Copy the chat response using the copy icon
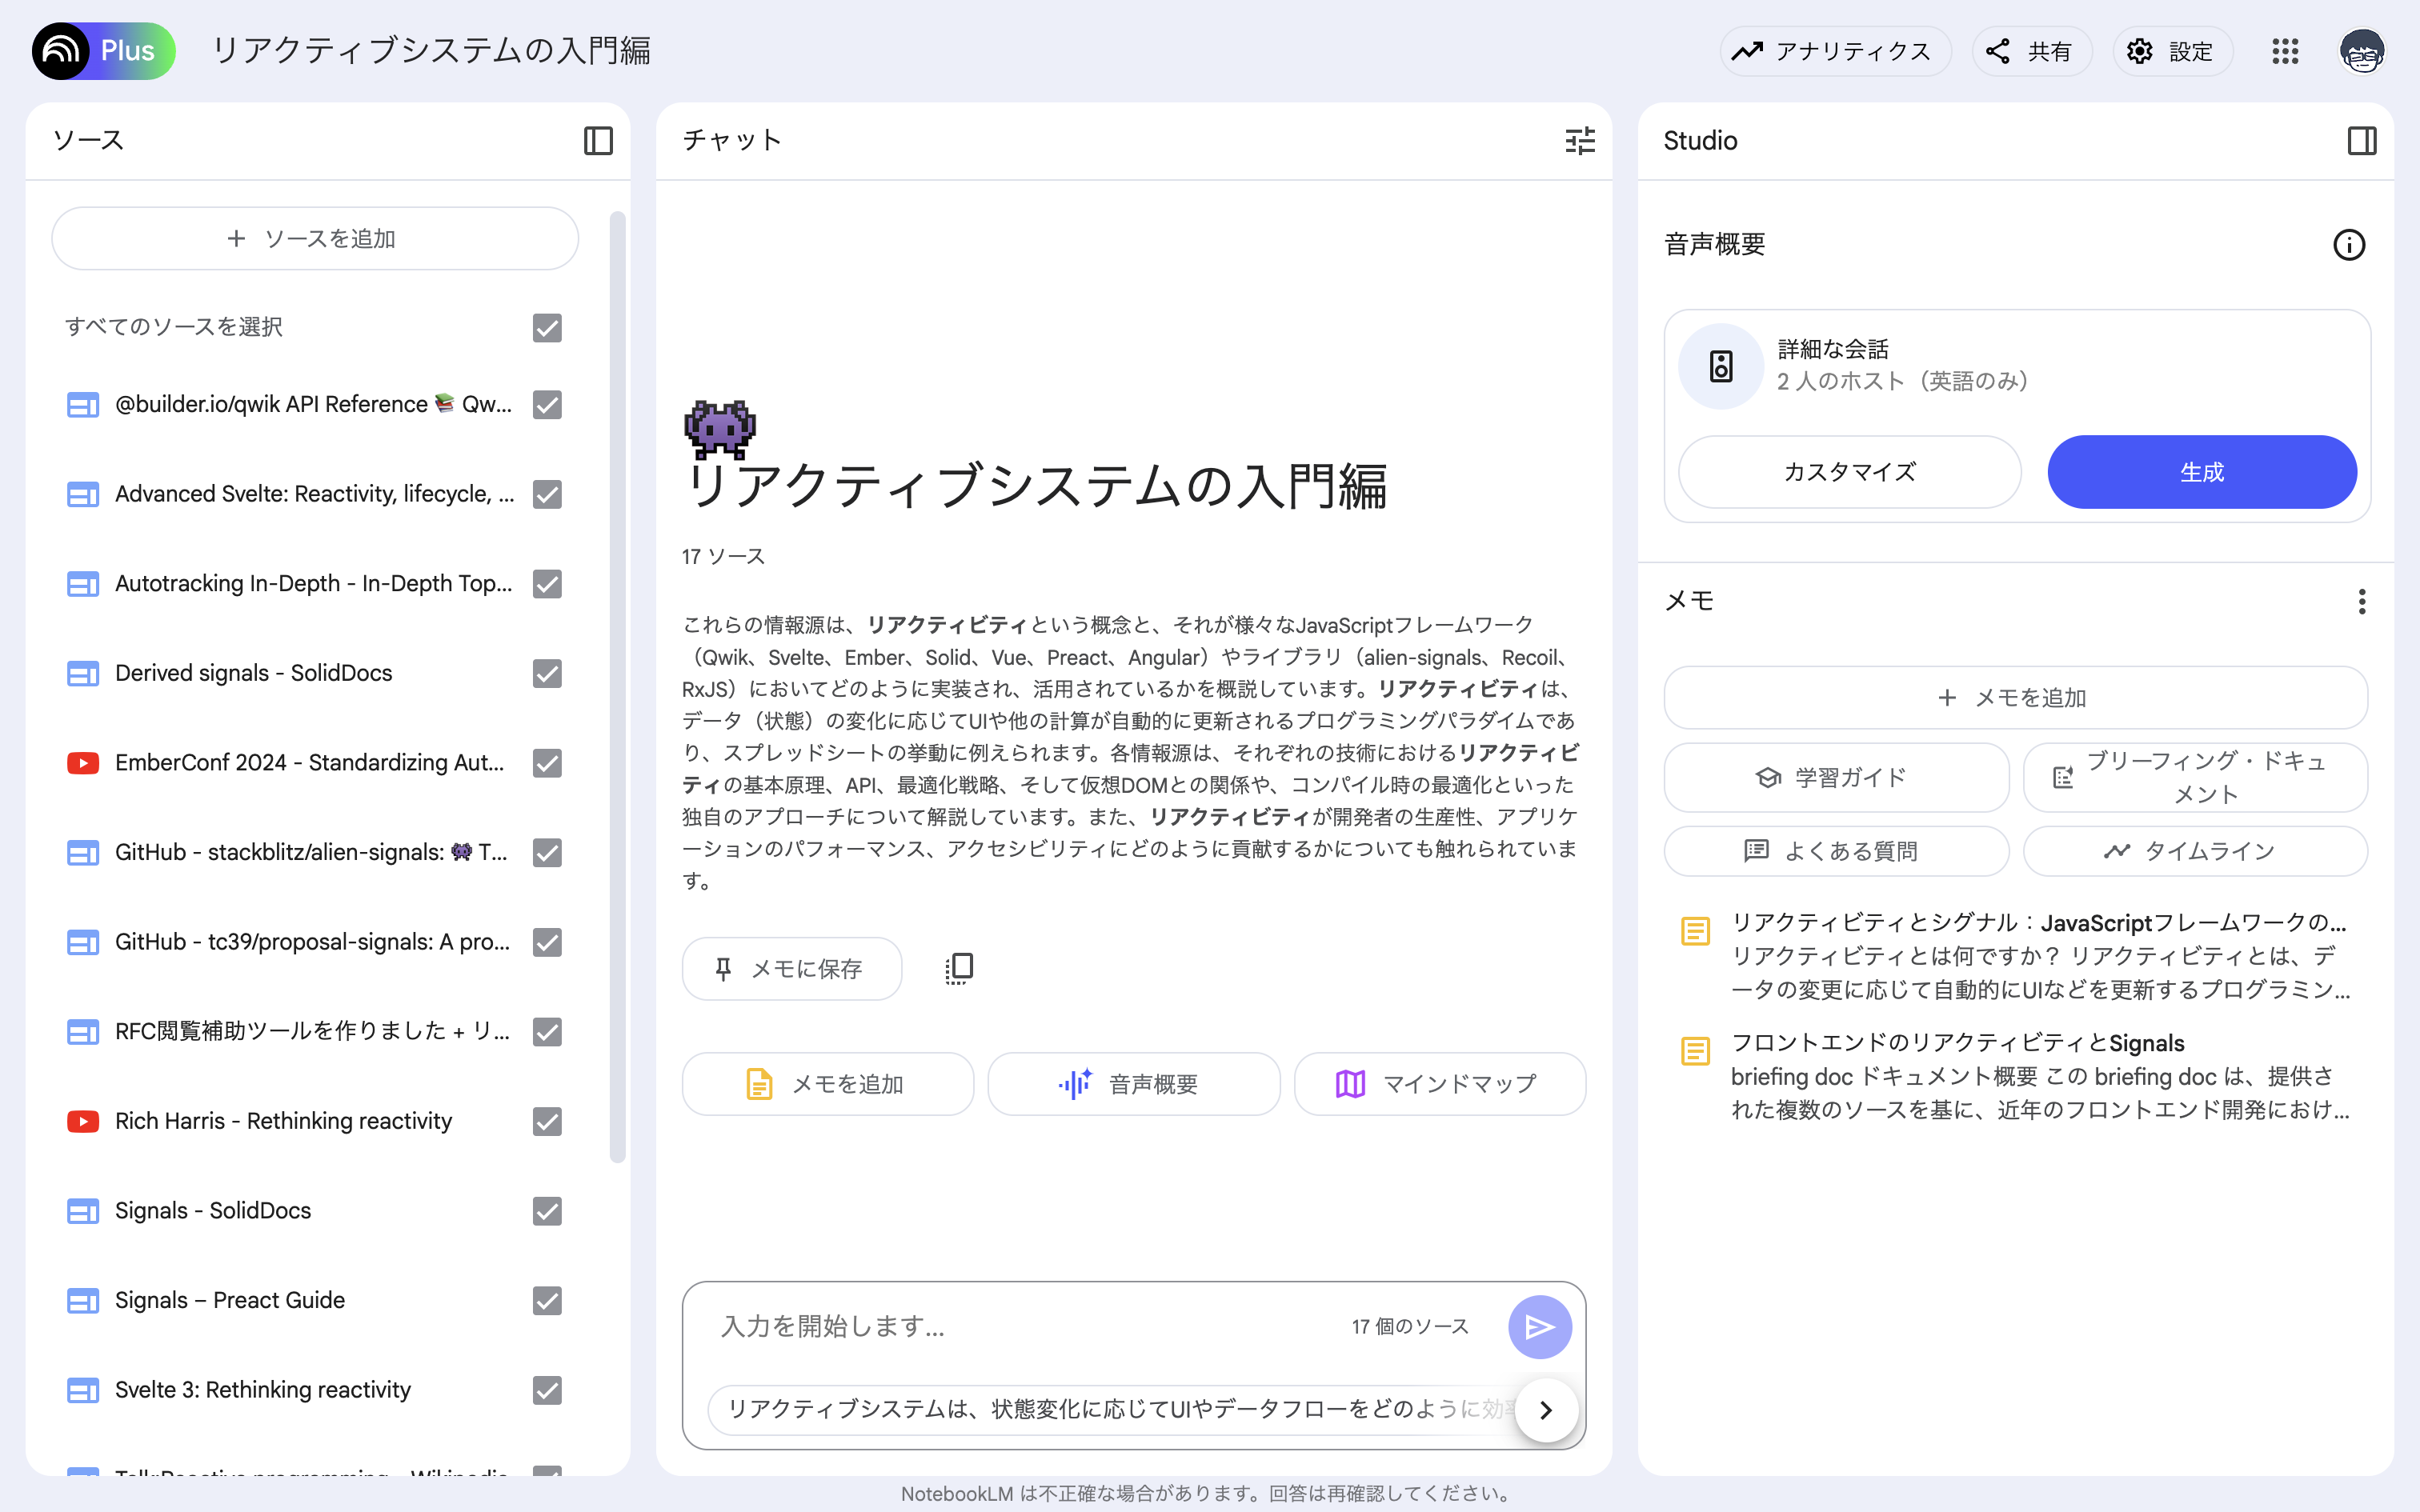The width and height of the screenshot is (2420, 1512). coord(959,967)
